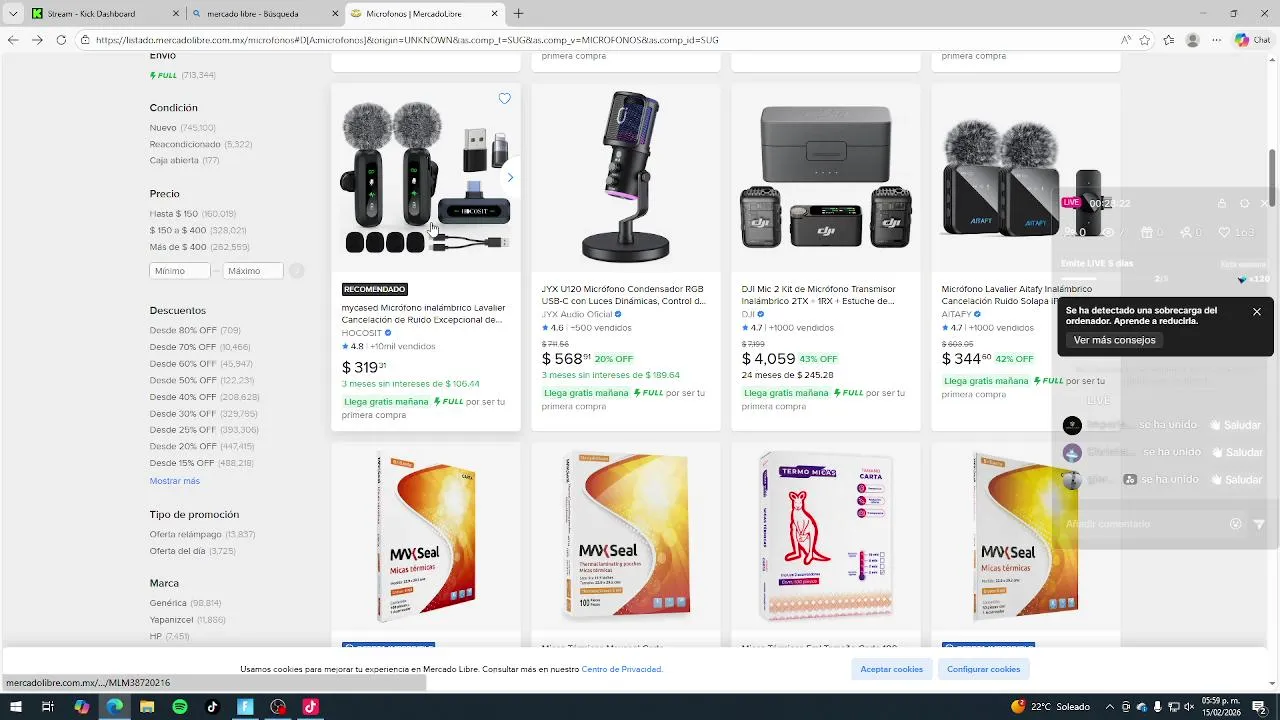Viewport: 1280px width, 720px height.
Task: Open Spotify on taskbar
Action: pyautogui.click(x=180, y=707)
